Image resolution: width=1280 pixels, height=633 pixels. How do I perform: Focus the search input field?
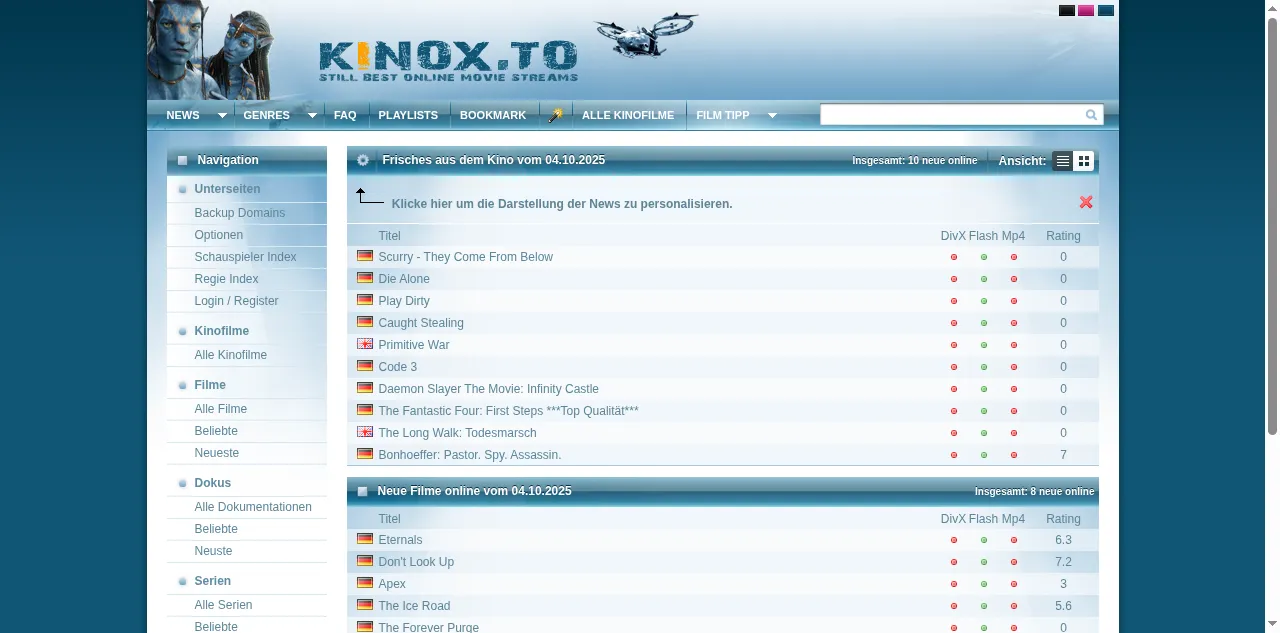coord(951,115)
